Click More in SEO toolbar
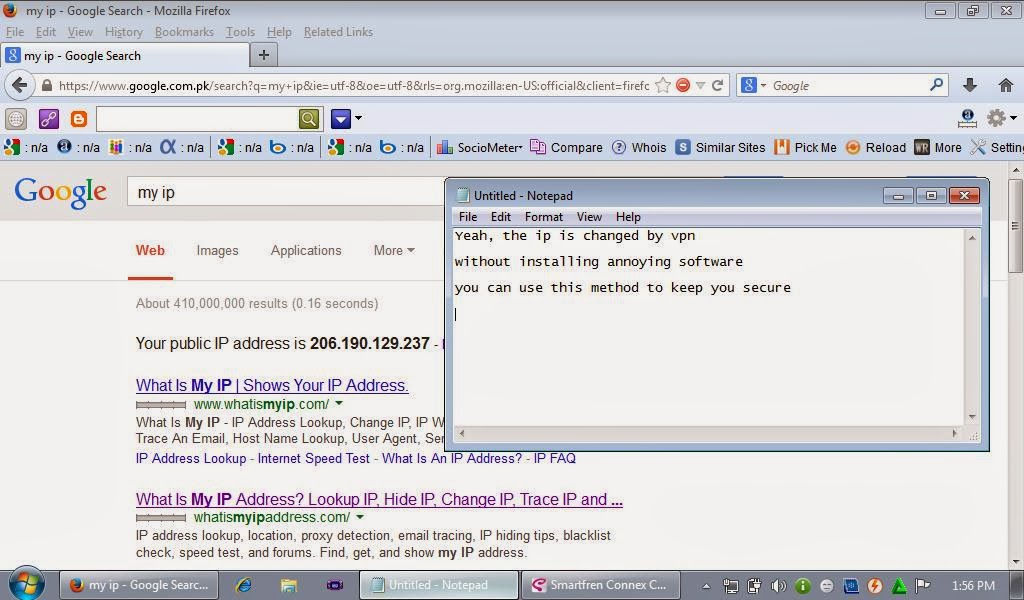1024x600 pixels. click(x=938, y=148)
